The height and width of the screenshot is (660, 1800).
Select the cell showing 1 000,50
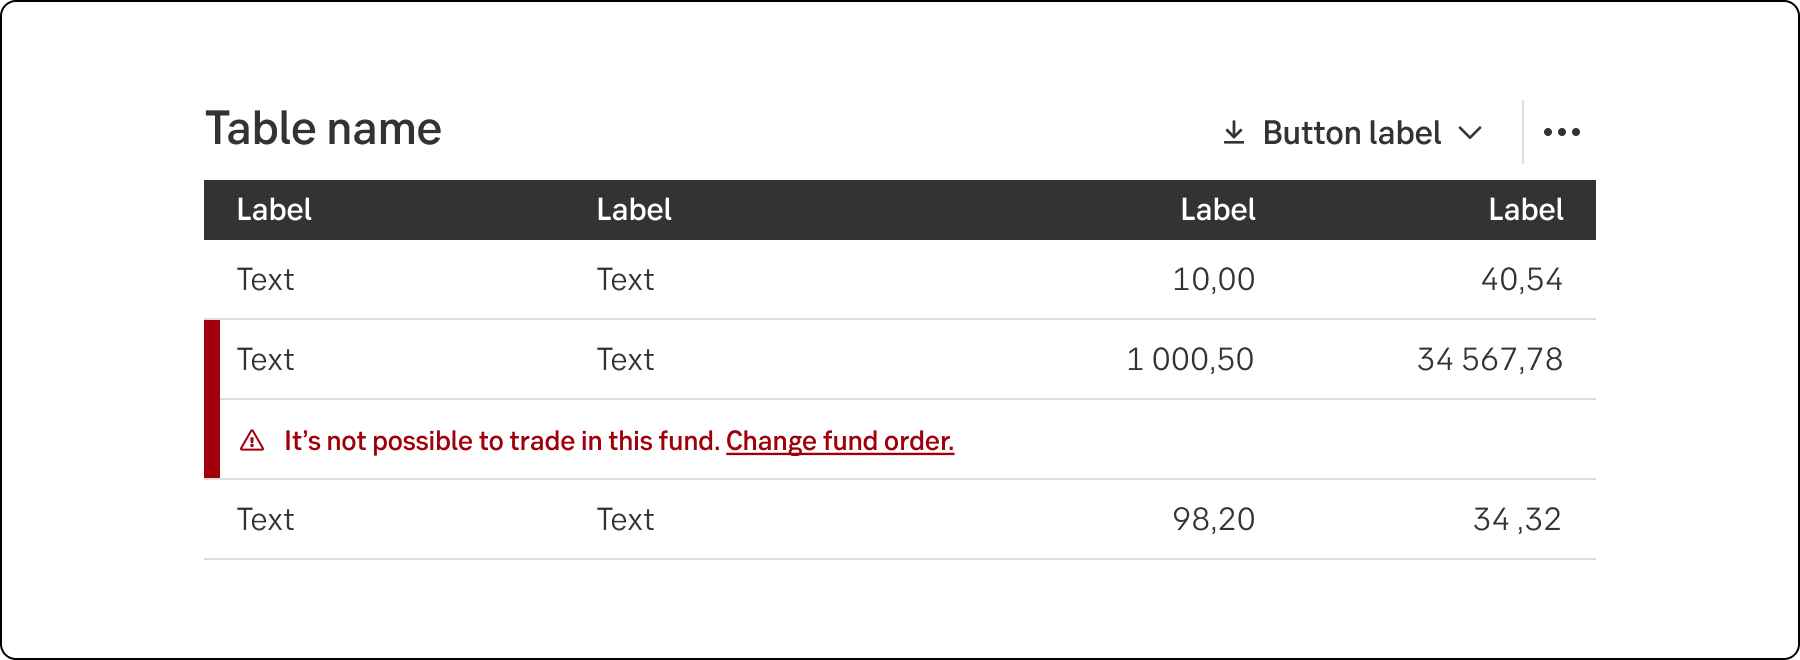(x=1190, y=360)
